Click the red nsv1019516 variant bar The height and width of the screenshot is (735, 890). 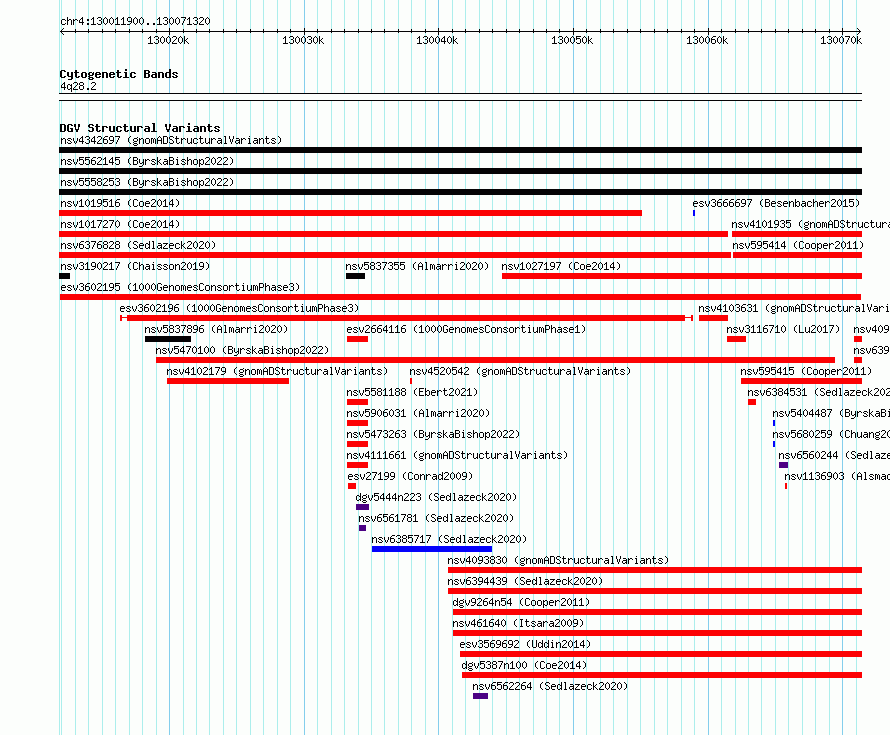click(x=350, y=213)
